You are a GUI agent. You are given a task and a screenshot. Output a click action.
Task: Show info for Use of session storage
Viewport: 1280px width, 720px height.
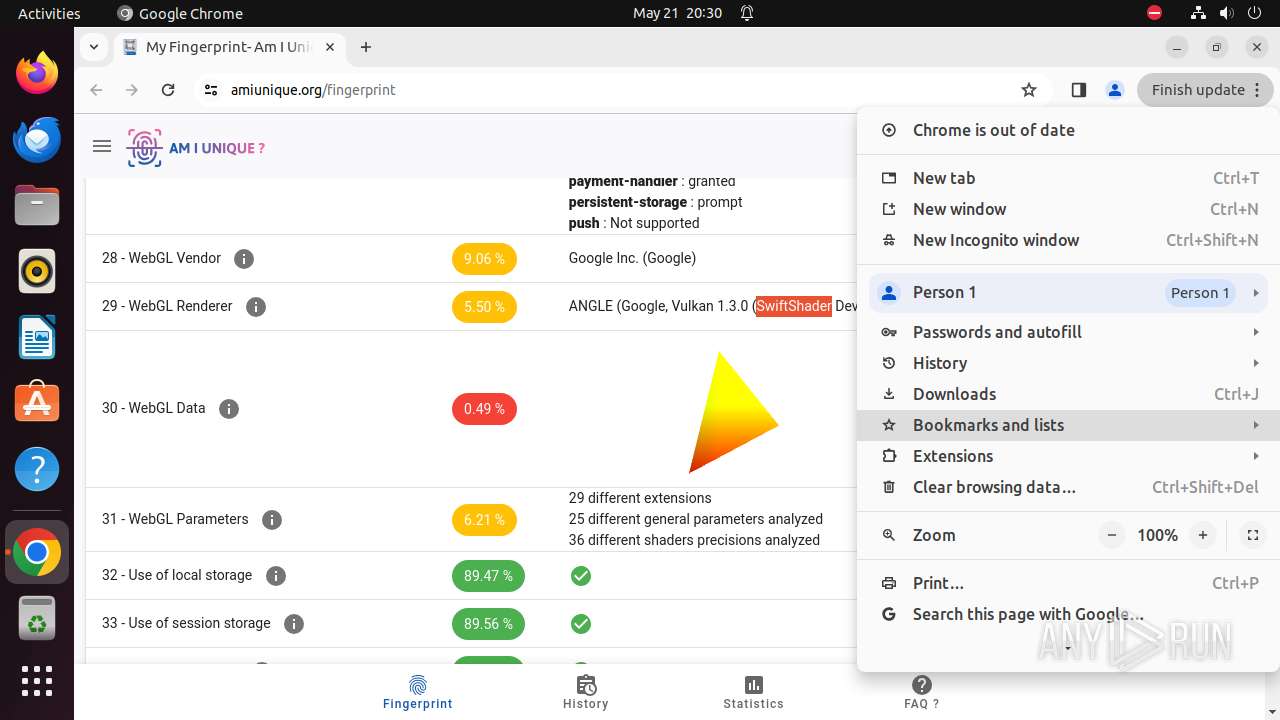pyautogui.click(x=294, y=624)
